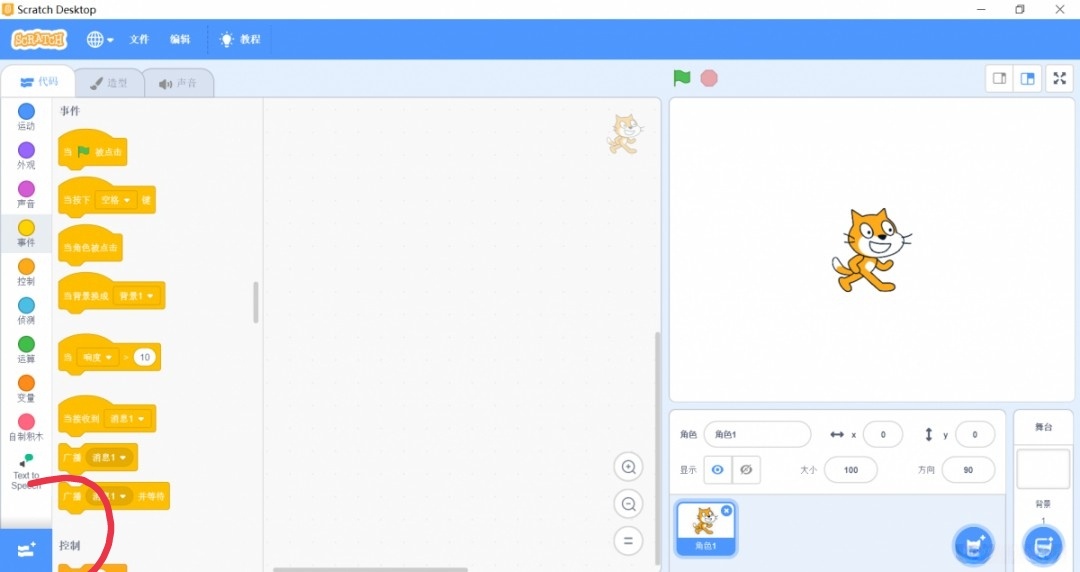Viewport: 1080px width, 572px height.
Task: Open the 响度 dropdown in block
Action: tap(98, 357)
